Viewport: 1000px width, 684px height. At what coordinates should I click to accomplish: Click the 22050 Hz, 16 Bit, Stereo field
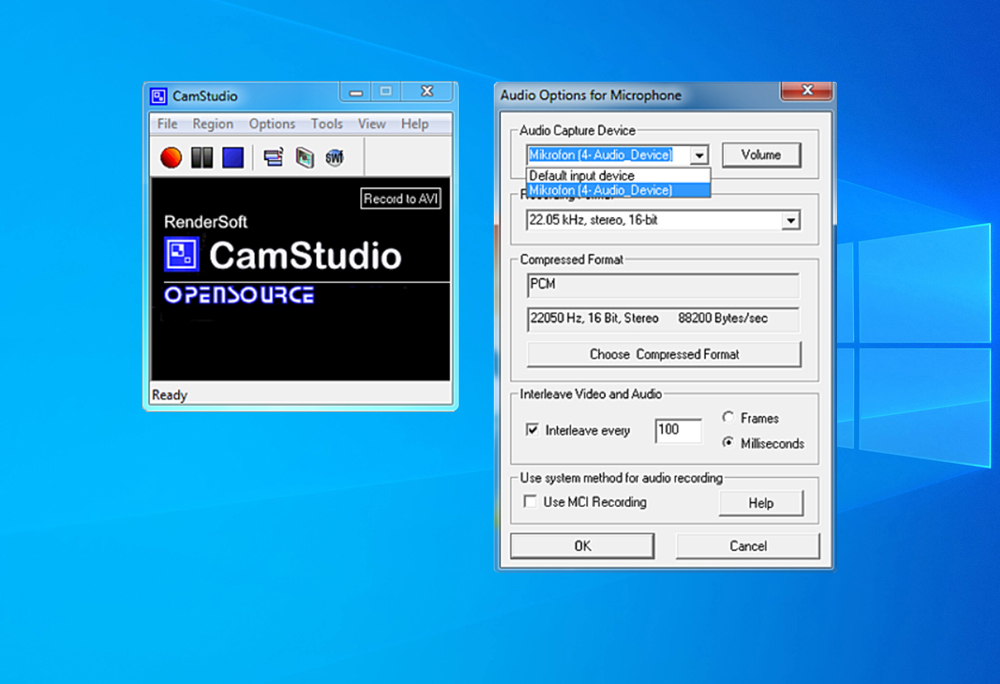tap(663, 319)
